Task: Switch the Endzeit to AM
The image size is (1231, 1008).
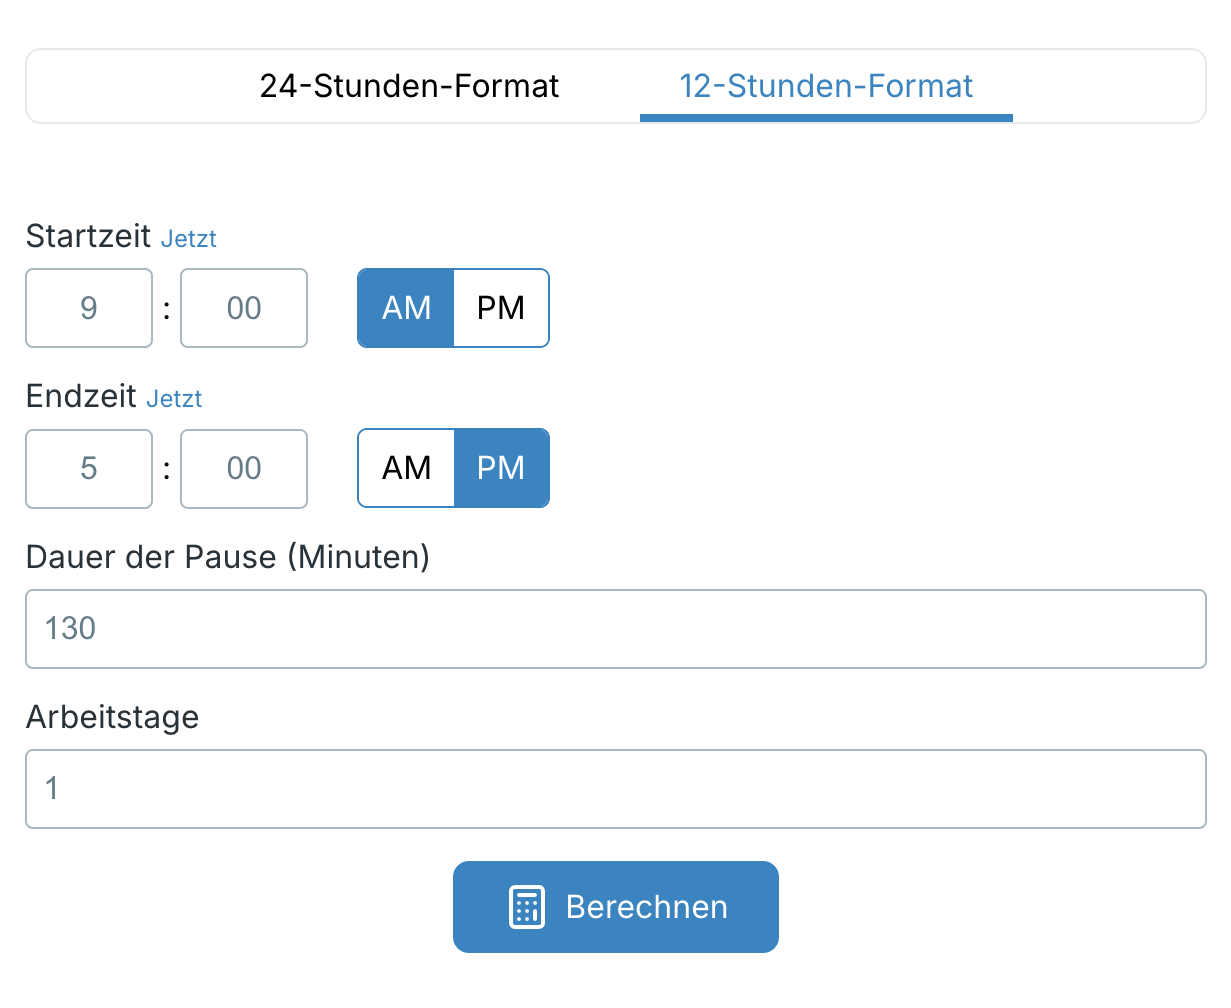Action: (x=405, y=468)
